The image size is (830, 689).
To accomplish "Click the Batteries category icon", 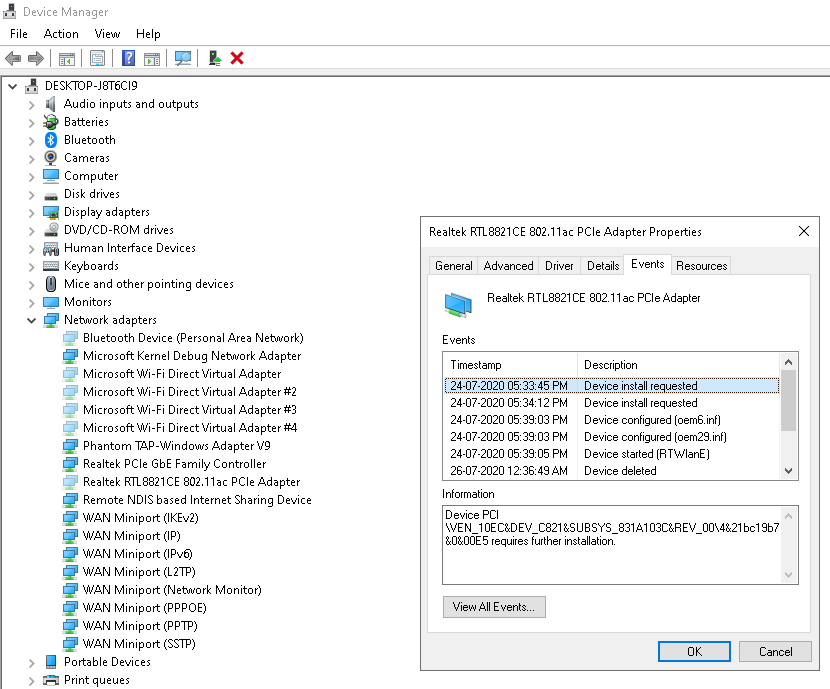I will (51, 122).
